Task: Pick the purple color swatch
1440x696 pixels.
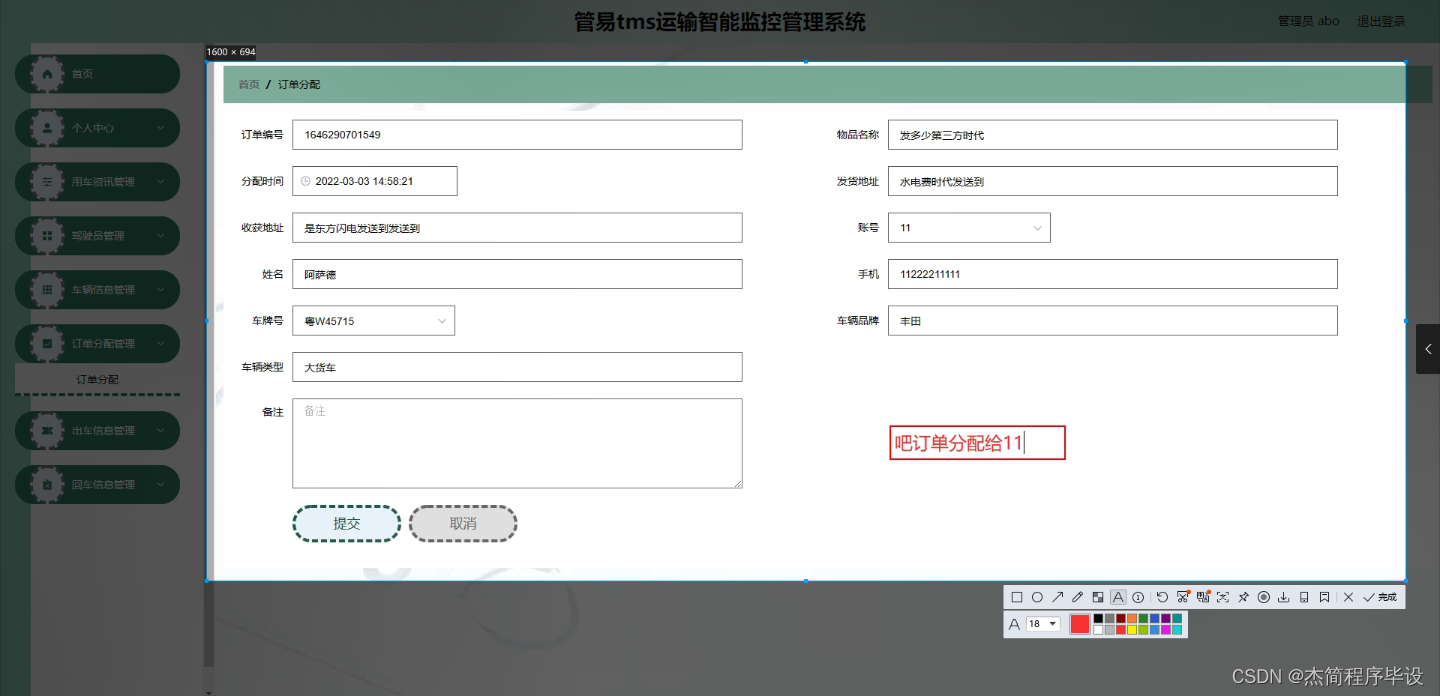Action: pyautogui.click(x=1166, y=619)
